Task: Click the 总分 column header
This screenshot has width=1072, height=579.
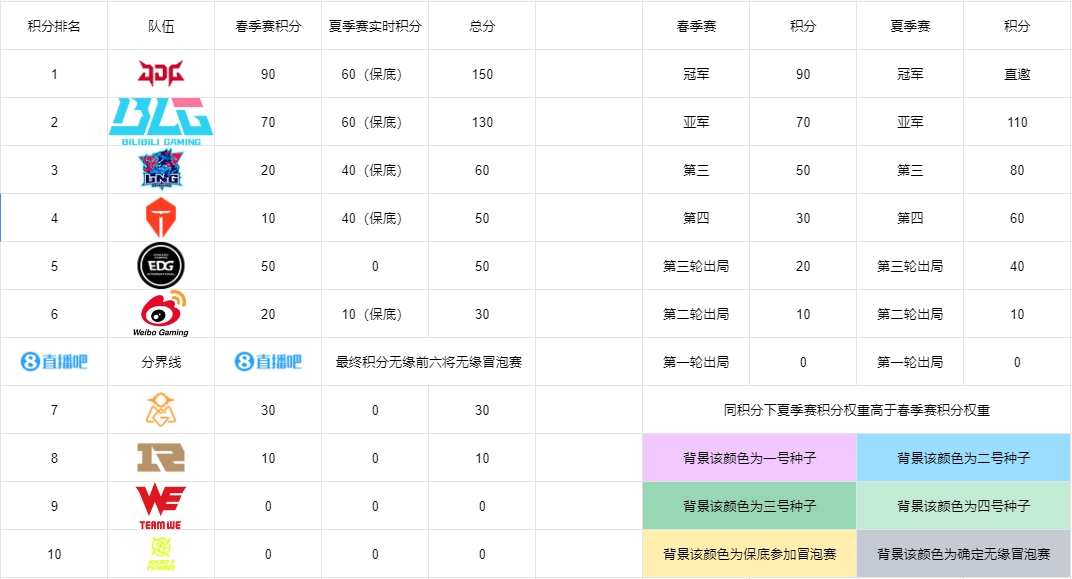Action: pyautogui.click(x=482, y=26)
